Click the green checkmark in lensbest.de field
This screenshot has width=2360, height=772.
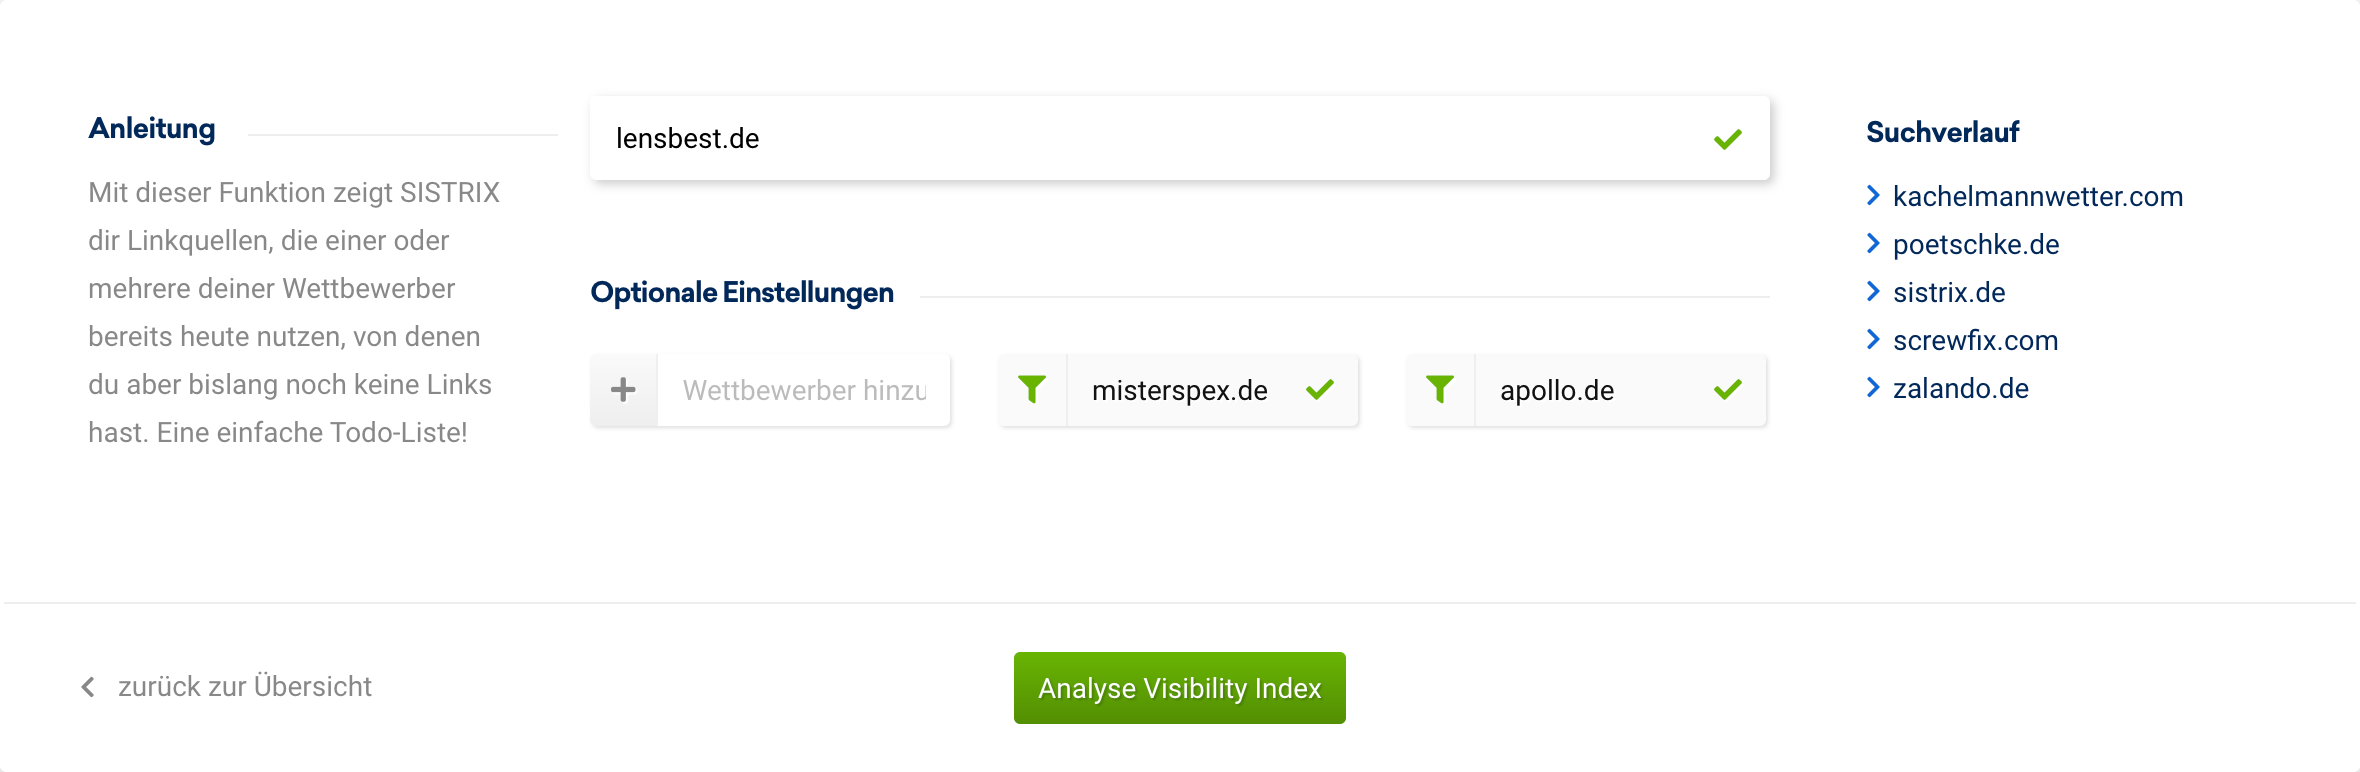1727,139
